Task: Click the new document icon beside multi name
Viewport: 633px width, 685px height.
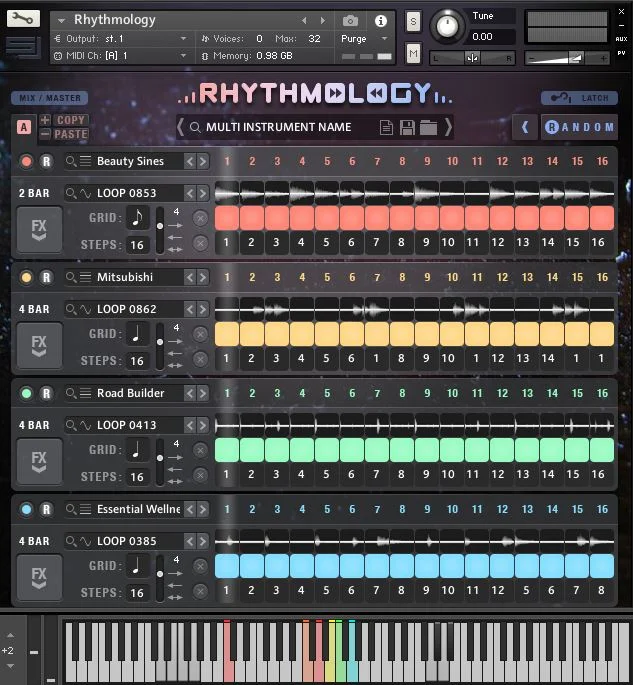Action: [x=386, y=128]
